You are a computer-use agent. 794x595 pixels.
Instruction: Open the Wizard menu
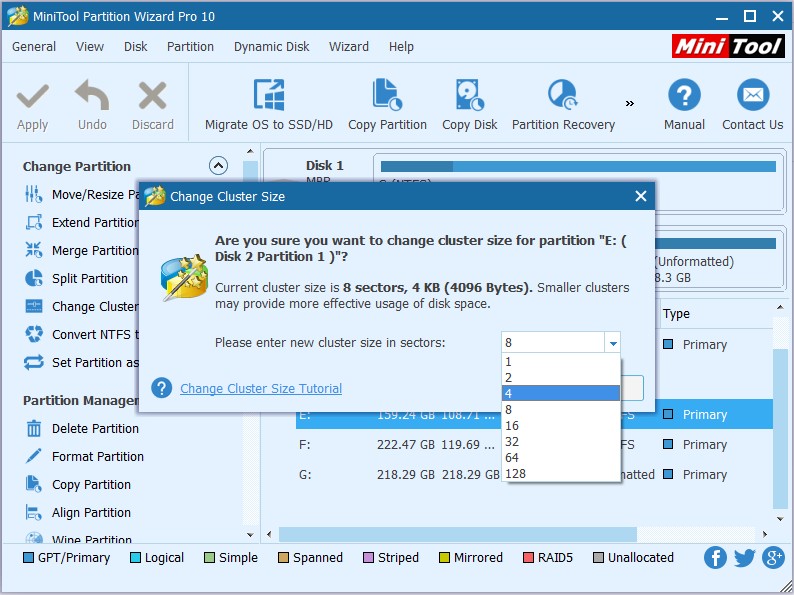(x=349, y=47)
